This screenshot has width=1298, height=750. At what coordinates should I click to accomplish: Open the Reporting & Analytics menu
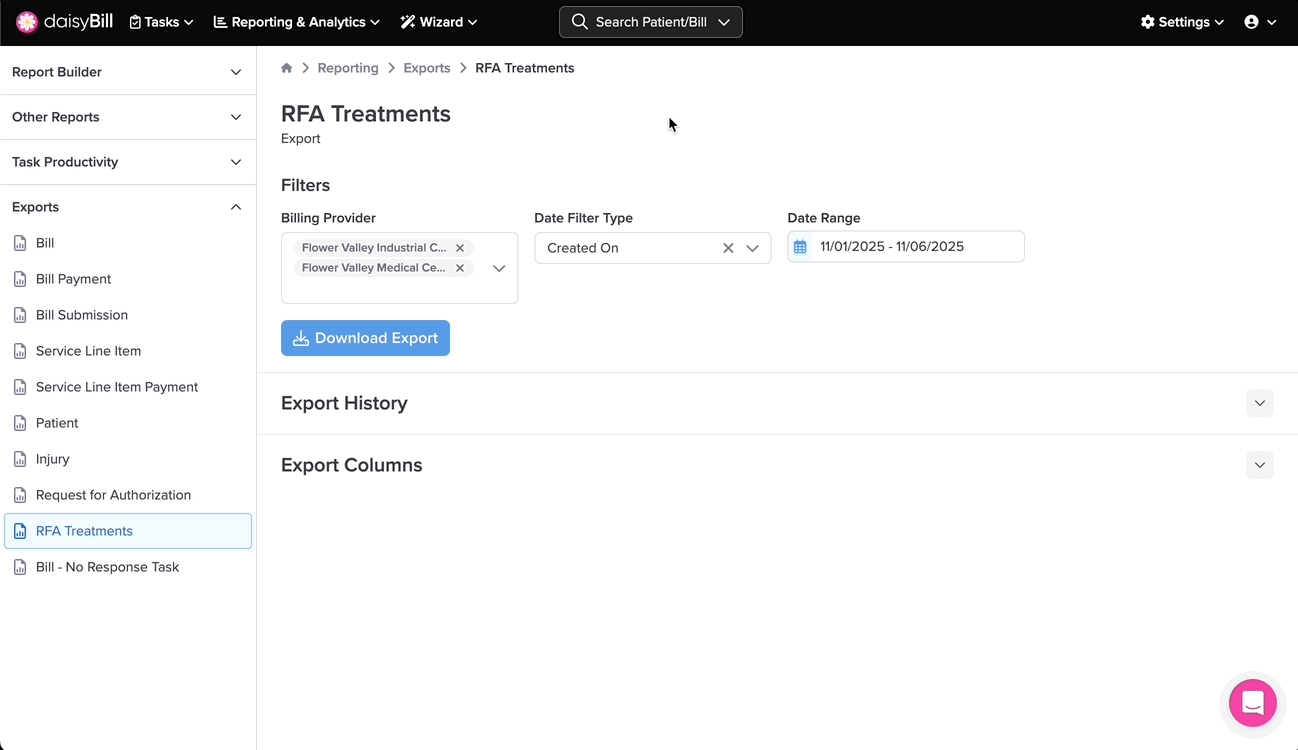(297, 22)
